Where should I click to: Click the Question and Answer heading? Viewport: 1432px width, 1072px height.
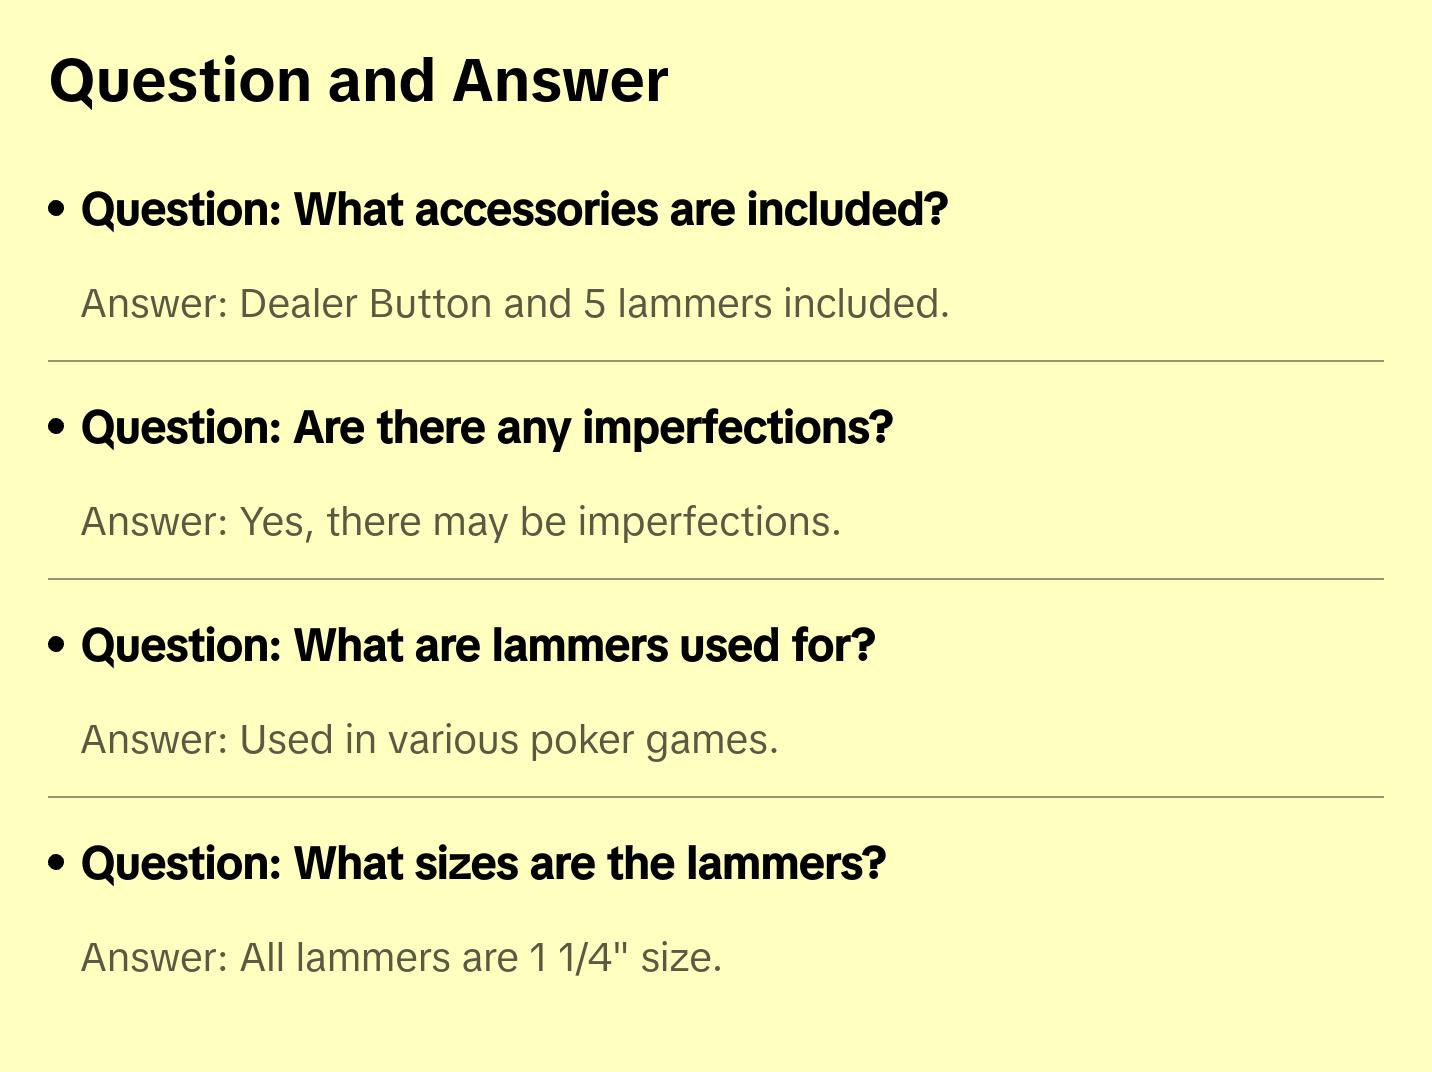tap(359, 81)
